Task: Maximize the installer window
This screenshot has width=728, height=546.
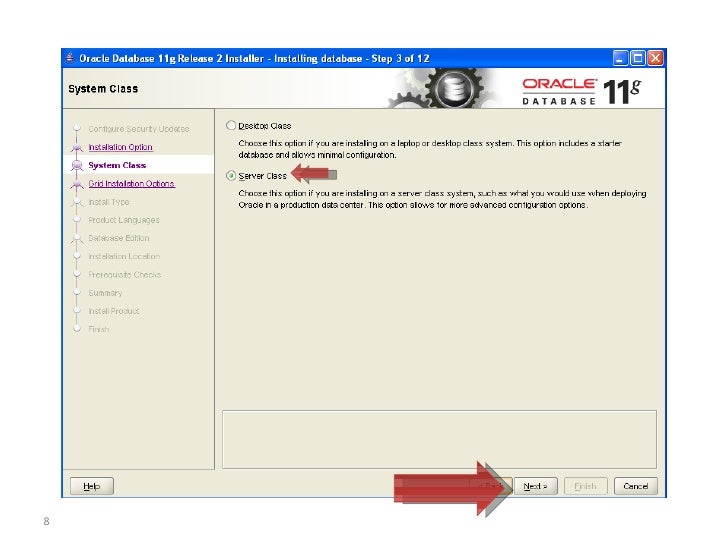Action: [x=638, y=58]
